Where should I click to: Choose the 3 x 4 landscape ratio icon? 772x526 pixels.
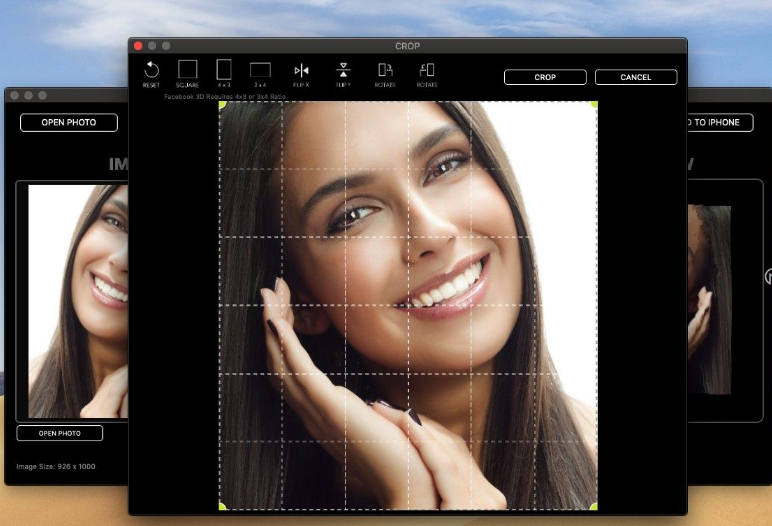(260, 70)
